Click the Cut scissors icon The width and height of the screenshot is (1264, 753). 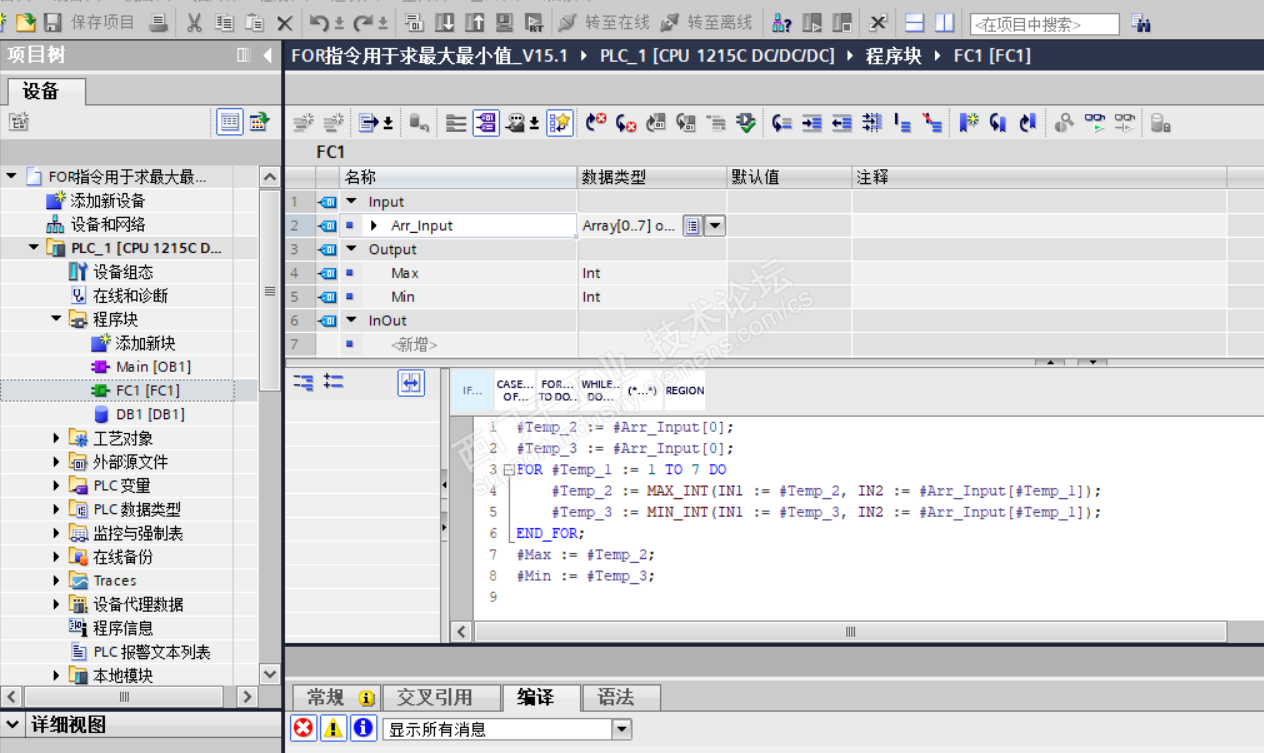click(x=195, y=22)
